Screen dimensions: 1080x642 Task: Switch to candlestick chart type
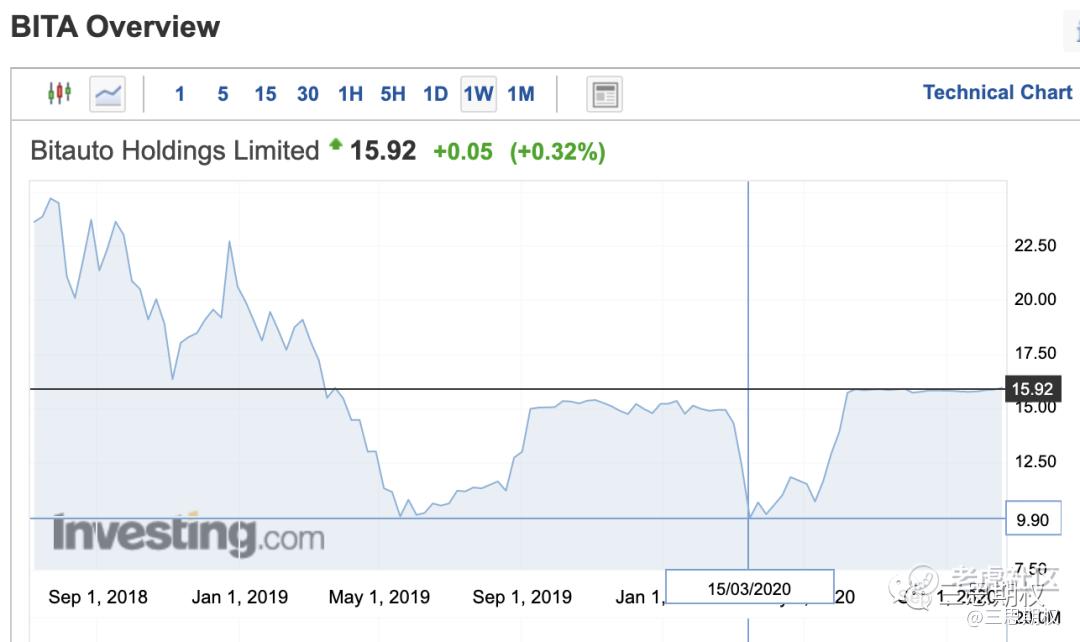(x=59, y=94)
